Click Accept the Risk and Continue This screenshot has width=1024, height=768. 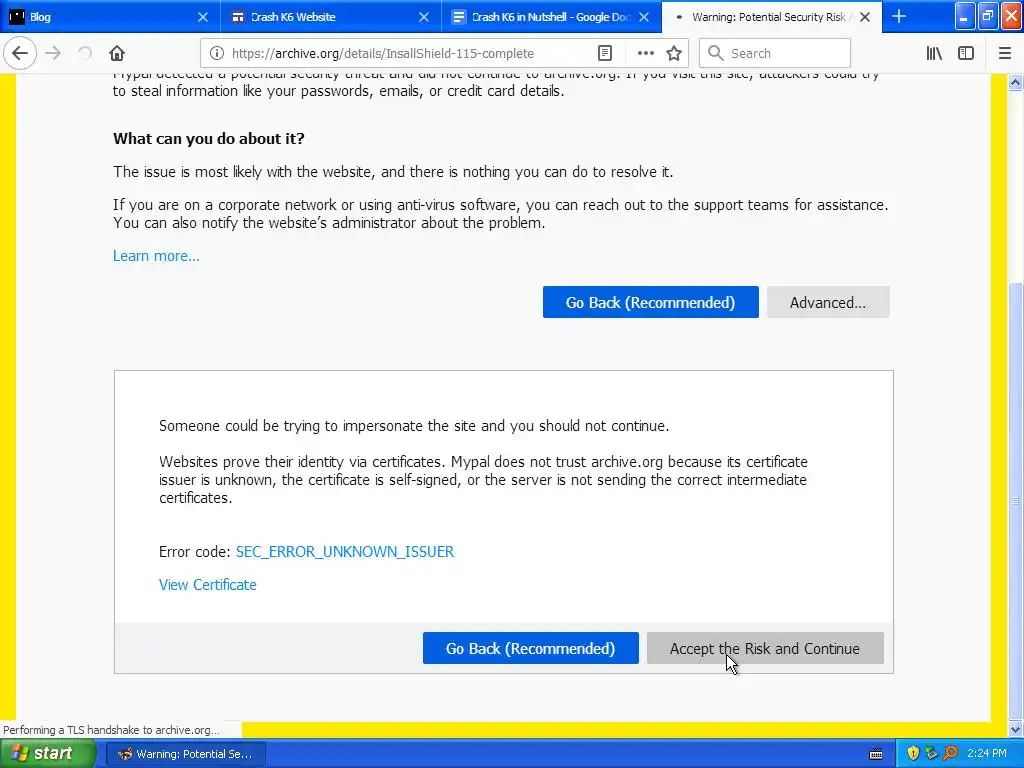(765, 648)
